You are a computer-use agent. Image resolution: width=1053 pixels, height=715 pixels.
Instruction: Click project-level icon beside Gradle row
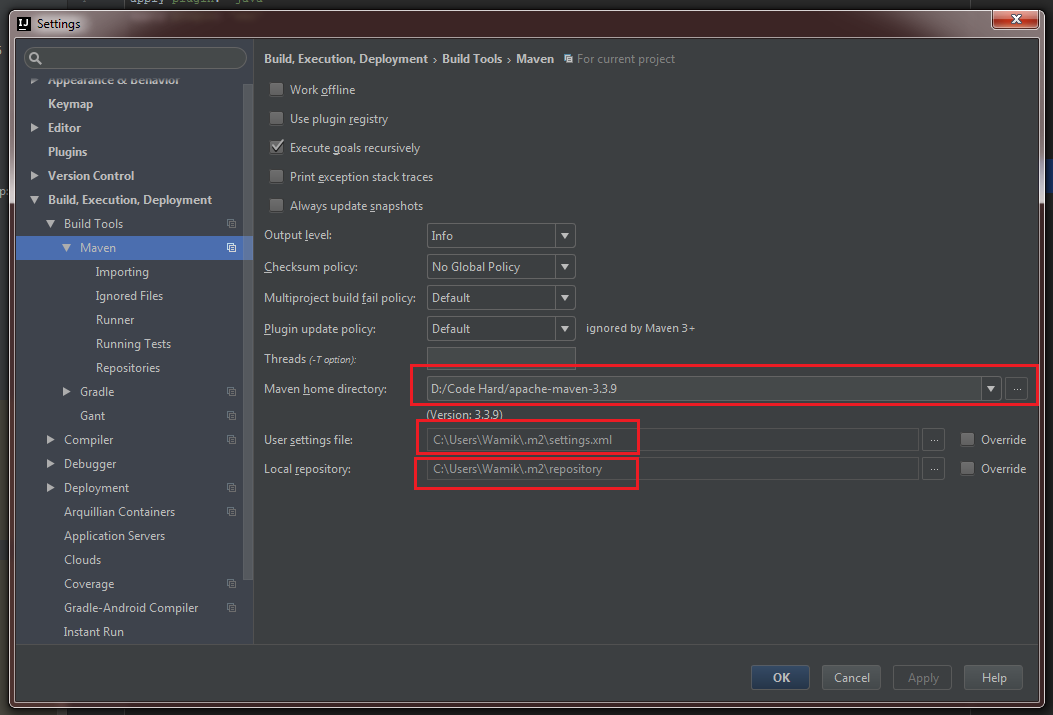tap(231, 391)
